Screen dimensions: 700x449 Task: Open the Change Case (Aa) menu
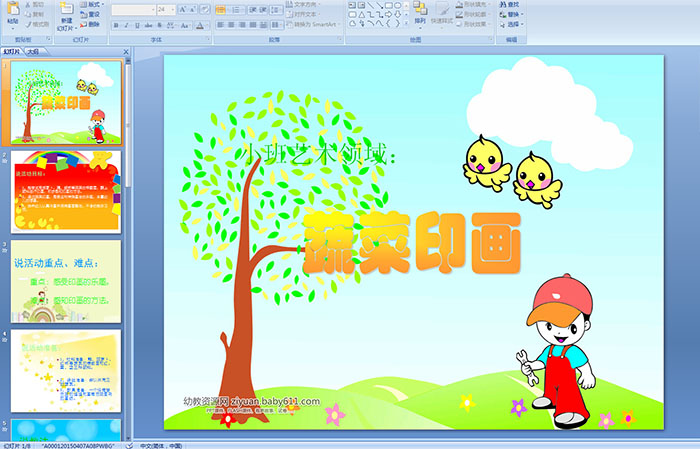[185, 25]
